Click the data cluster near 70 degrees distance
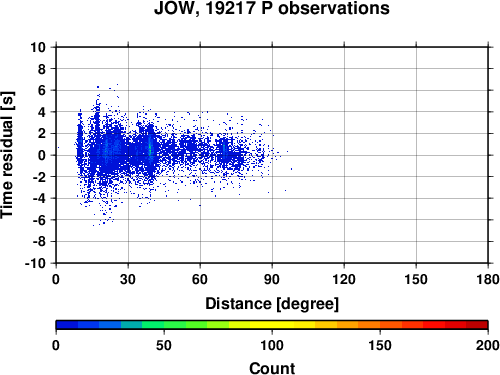 click(224, 152)
